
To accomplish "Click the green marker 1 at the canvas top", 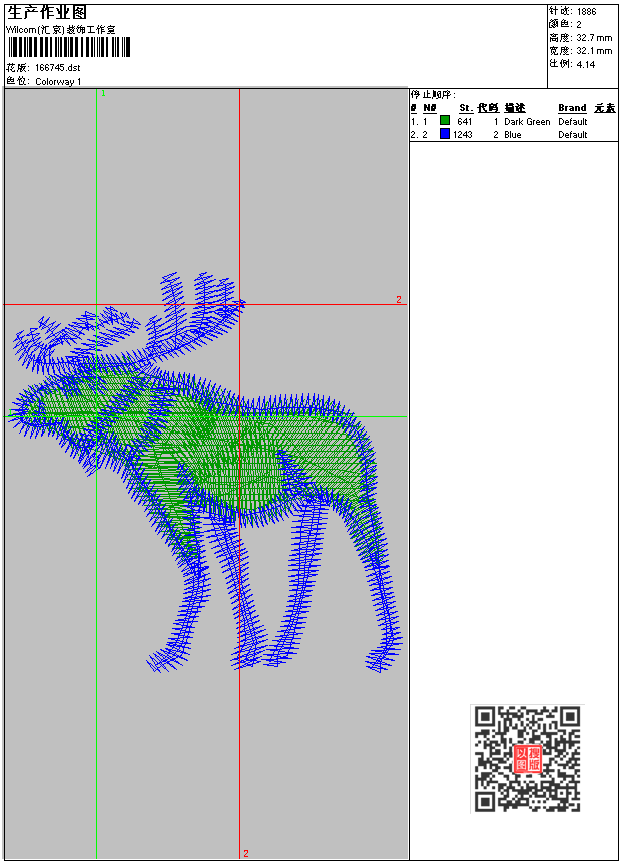I will [102, 93].
